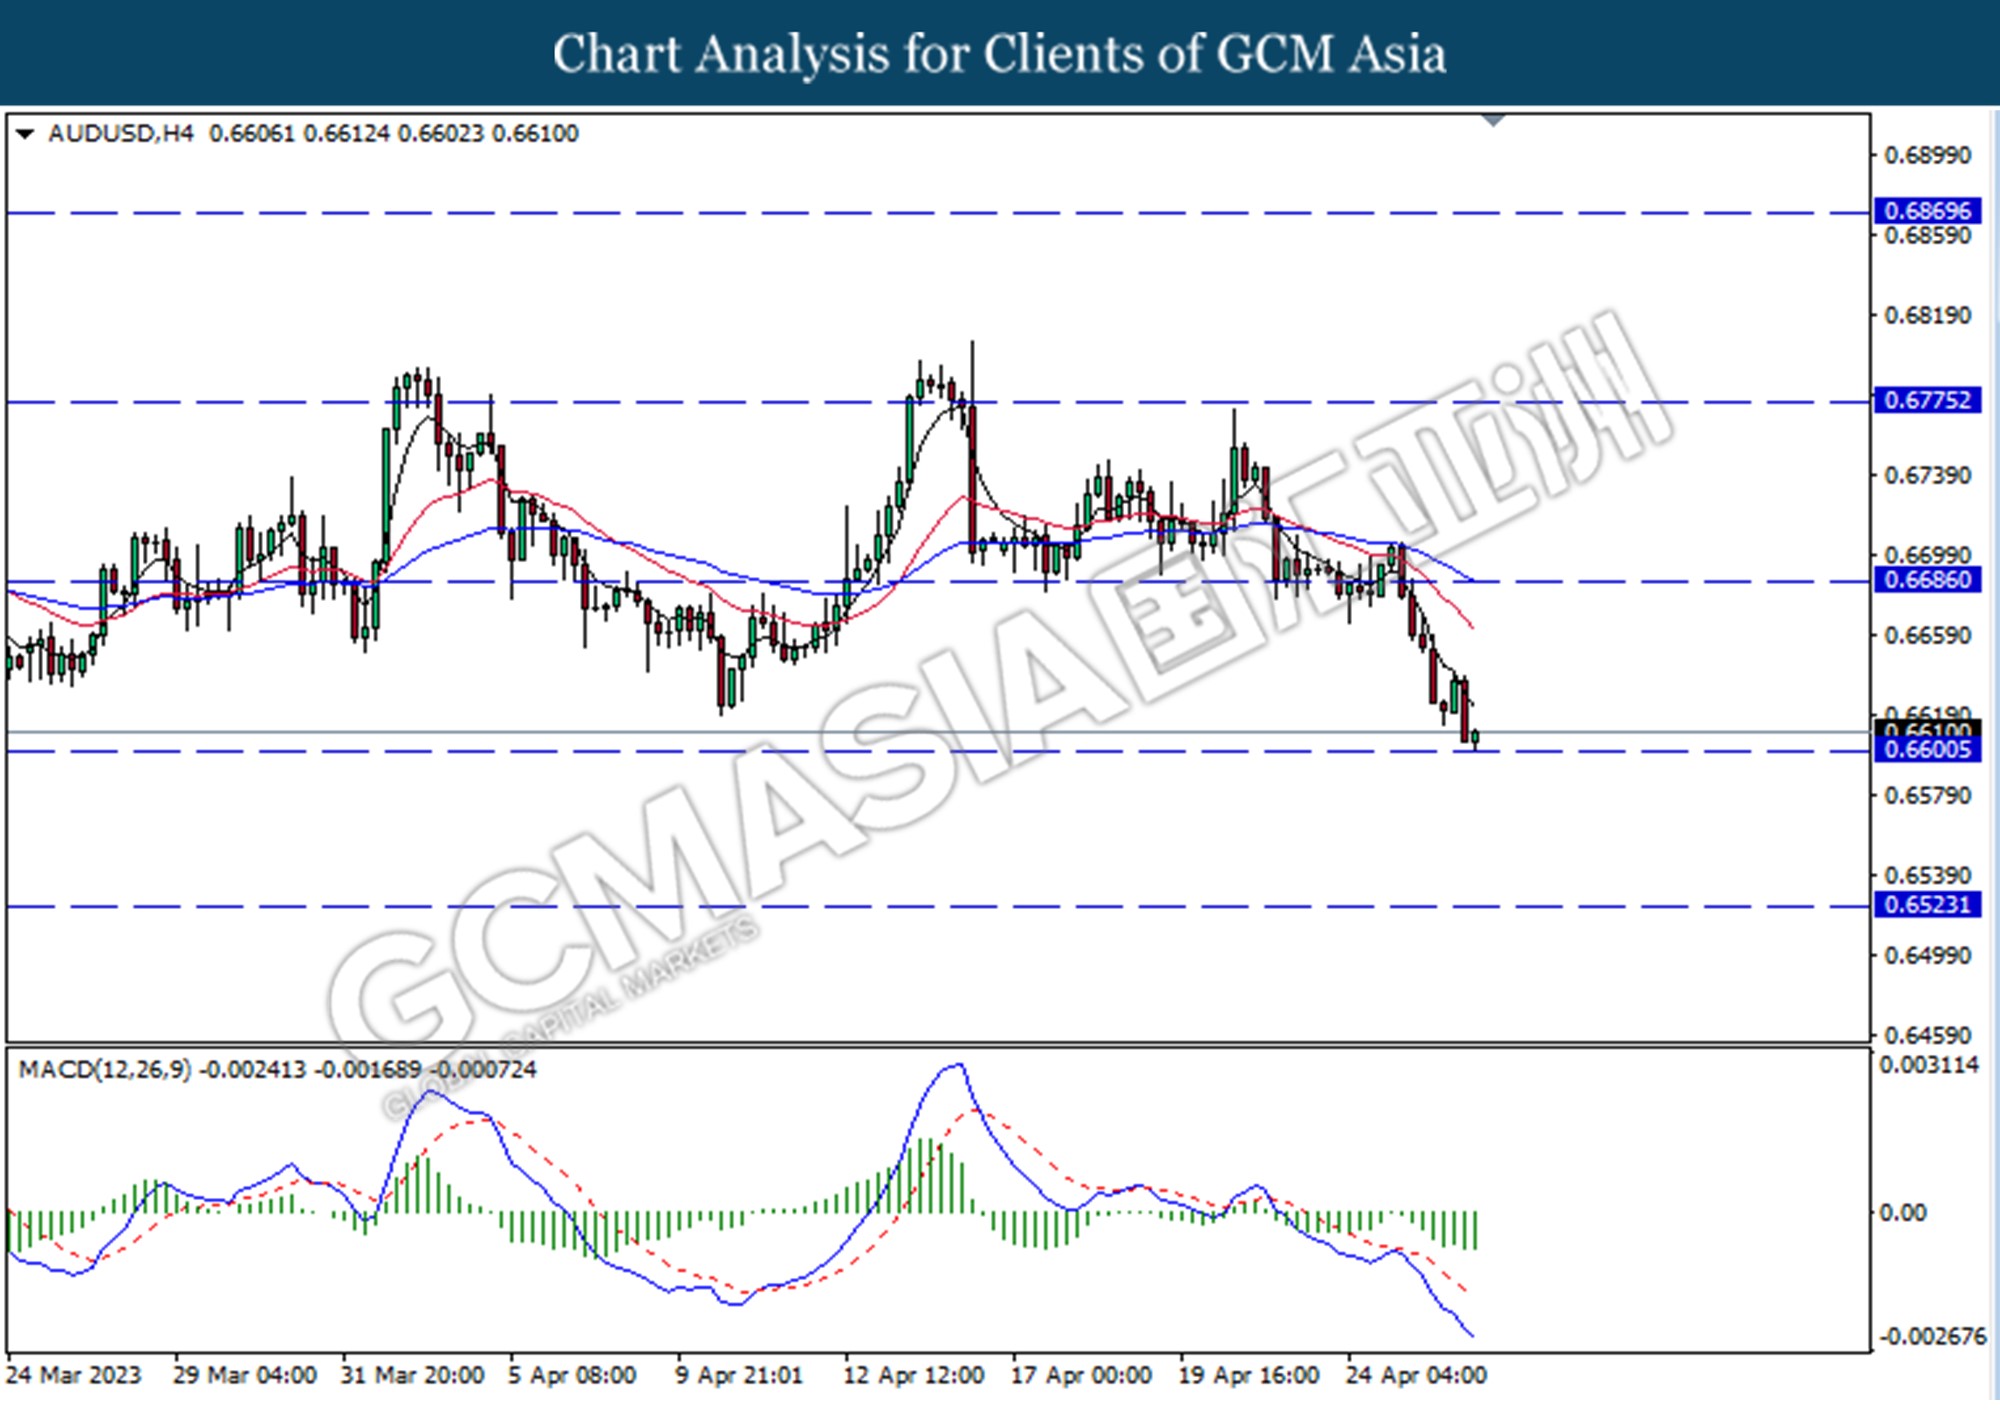Click the AUDUSD,H4 symbol title text

coord(121,134)
